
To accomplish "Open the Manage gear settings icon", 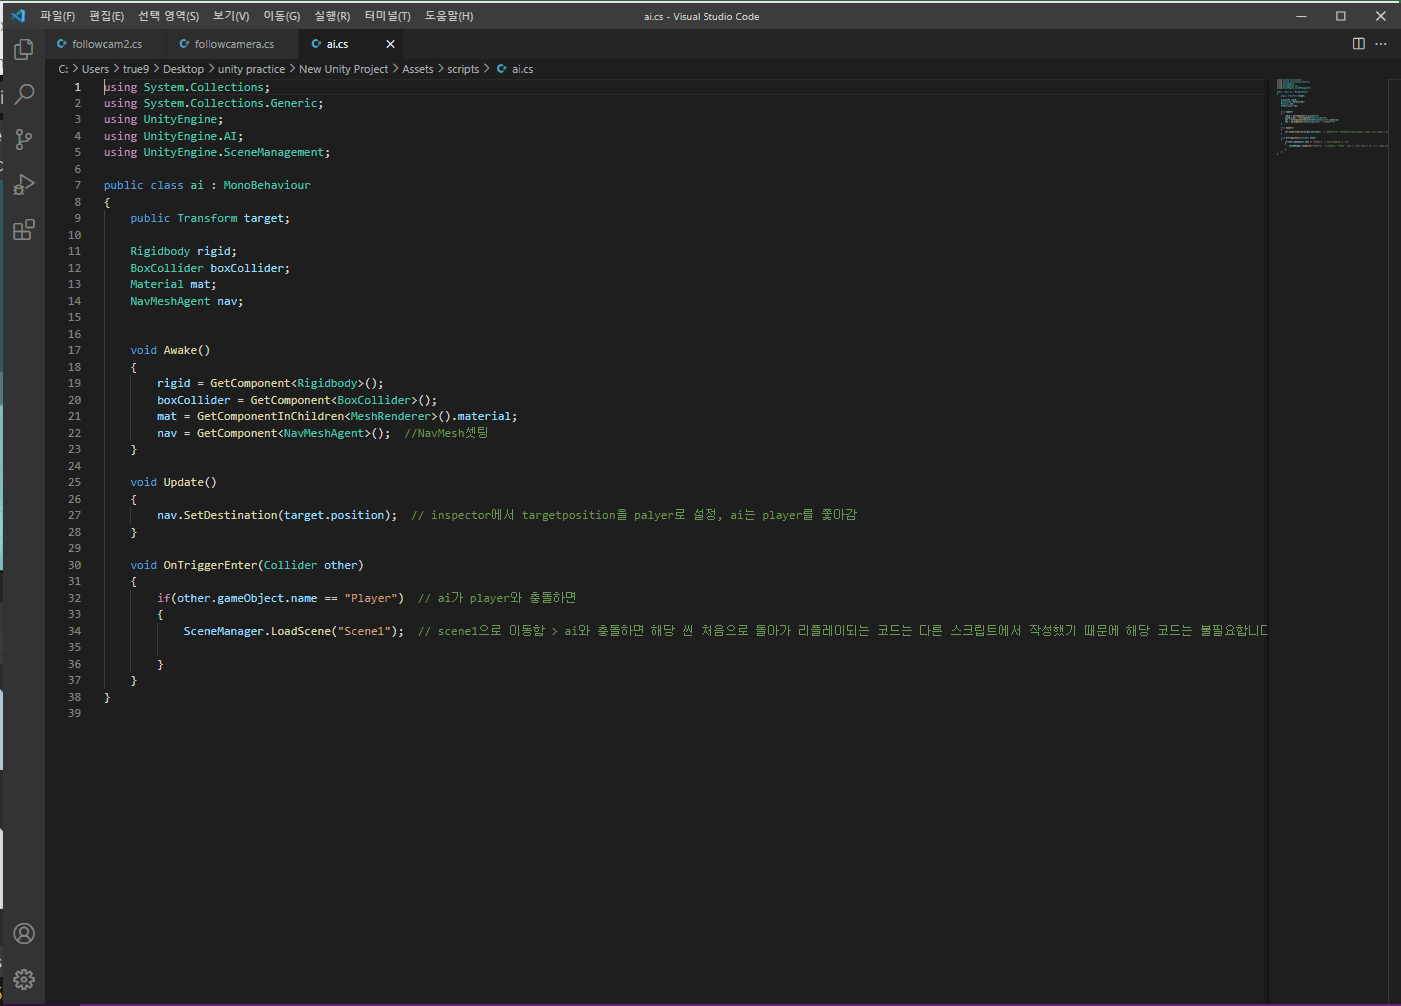I will 24,979.
